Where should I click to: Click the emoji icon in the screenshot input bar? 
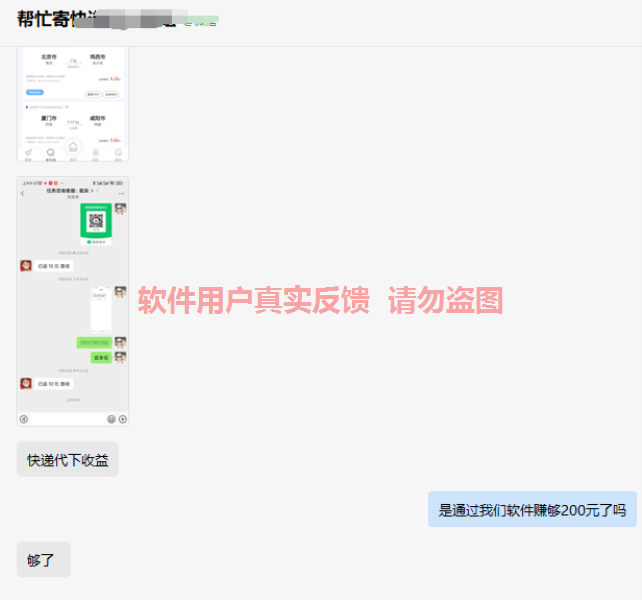pyautogui.click(x=111, y=419)
